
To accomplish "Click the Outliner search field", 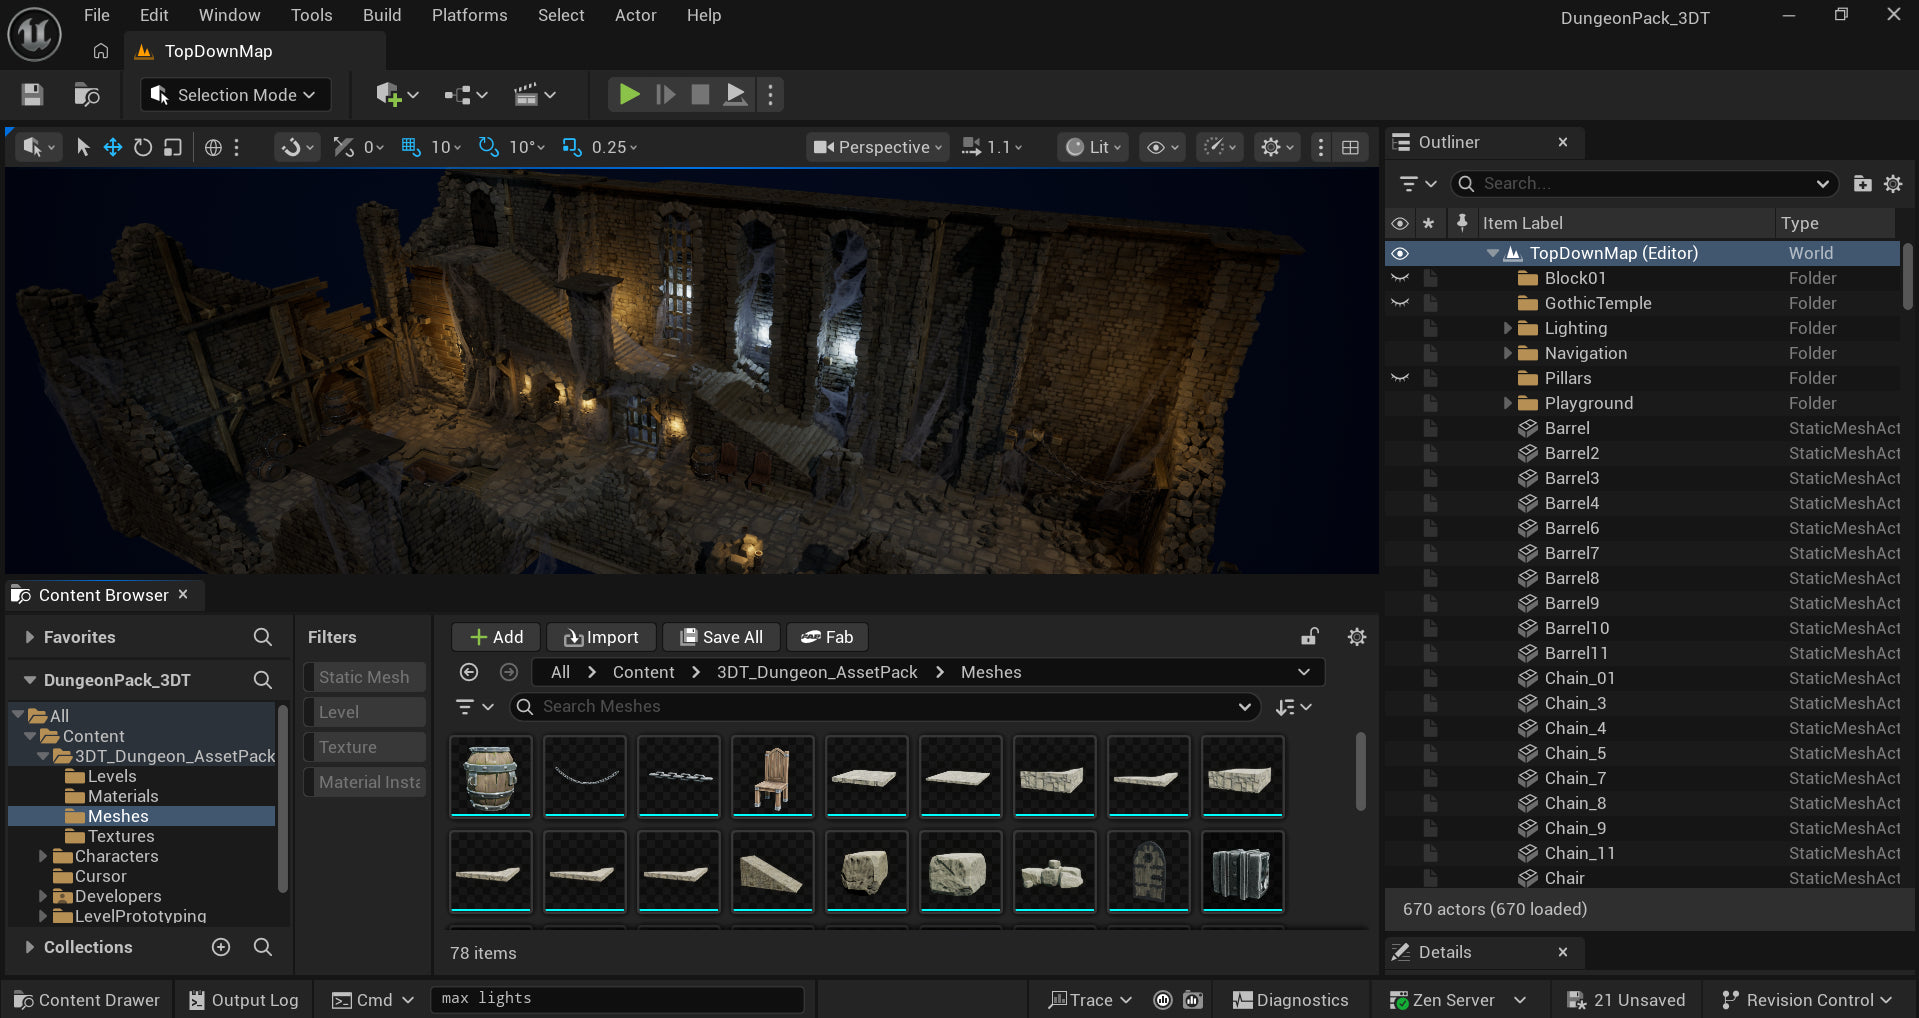I will (1645, 184).
